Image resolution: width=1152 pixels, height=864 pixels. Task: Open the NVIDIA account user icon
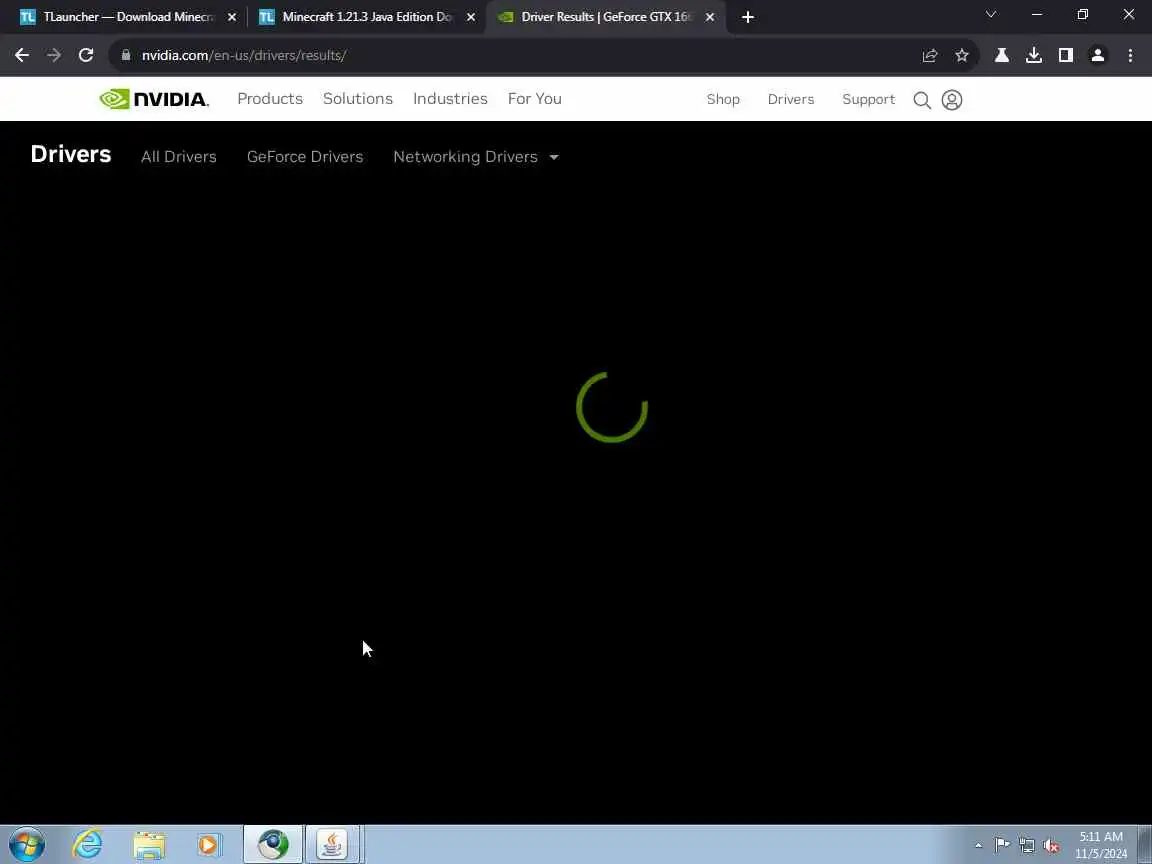pos(951,100)
